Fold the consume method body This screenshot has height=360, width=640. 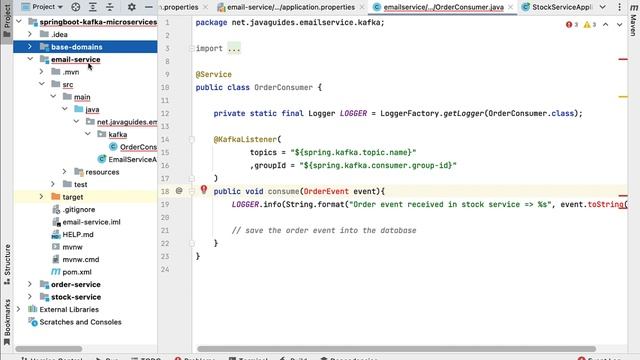[191, 191]
